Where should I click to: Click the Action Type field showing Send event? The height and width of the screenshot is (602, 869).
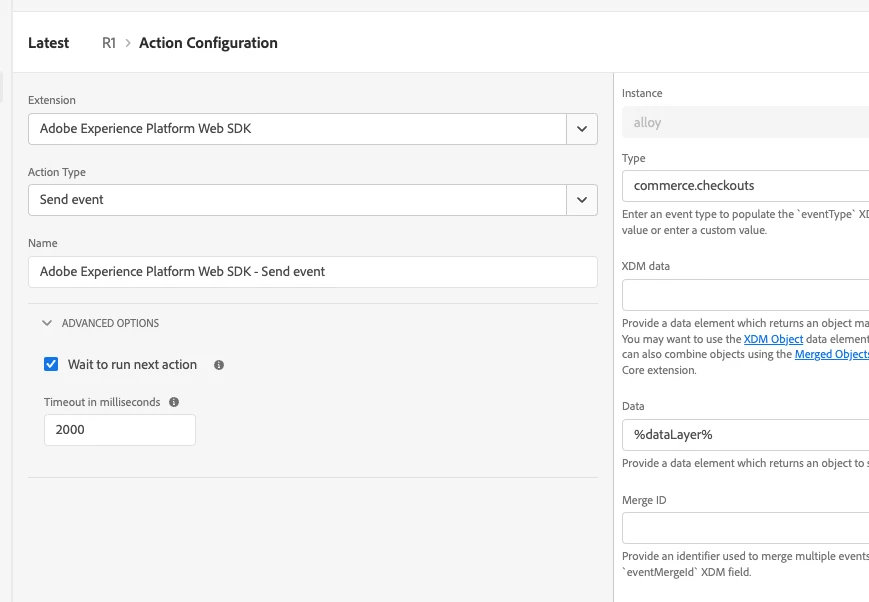coord(297,200)
